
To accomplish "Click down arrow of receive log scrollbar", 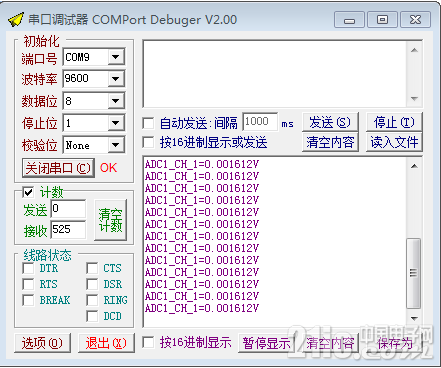I will (414, 318).
